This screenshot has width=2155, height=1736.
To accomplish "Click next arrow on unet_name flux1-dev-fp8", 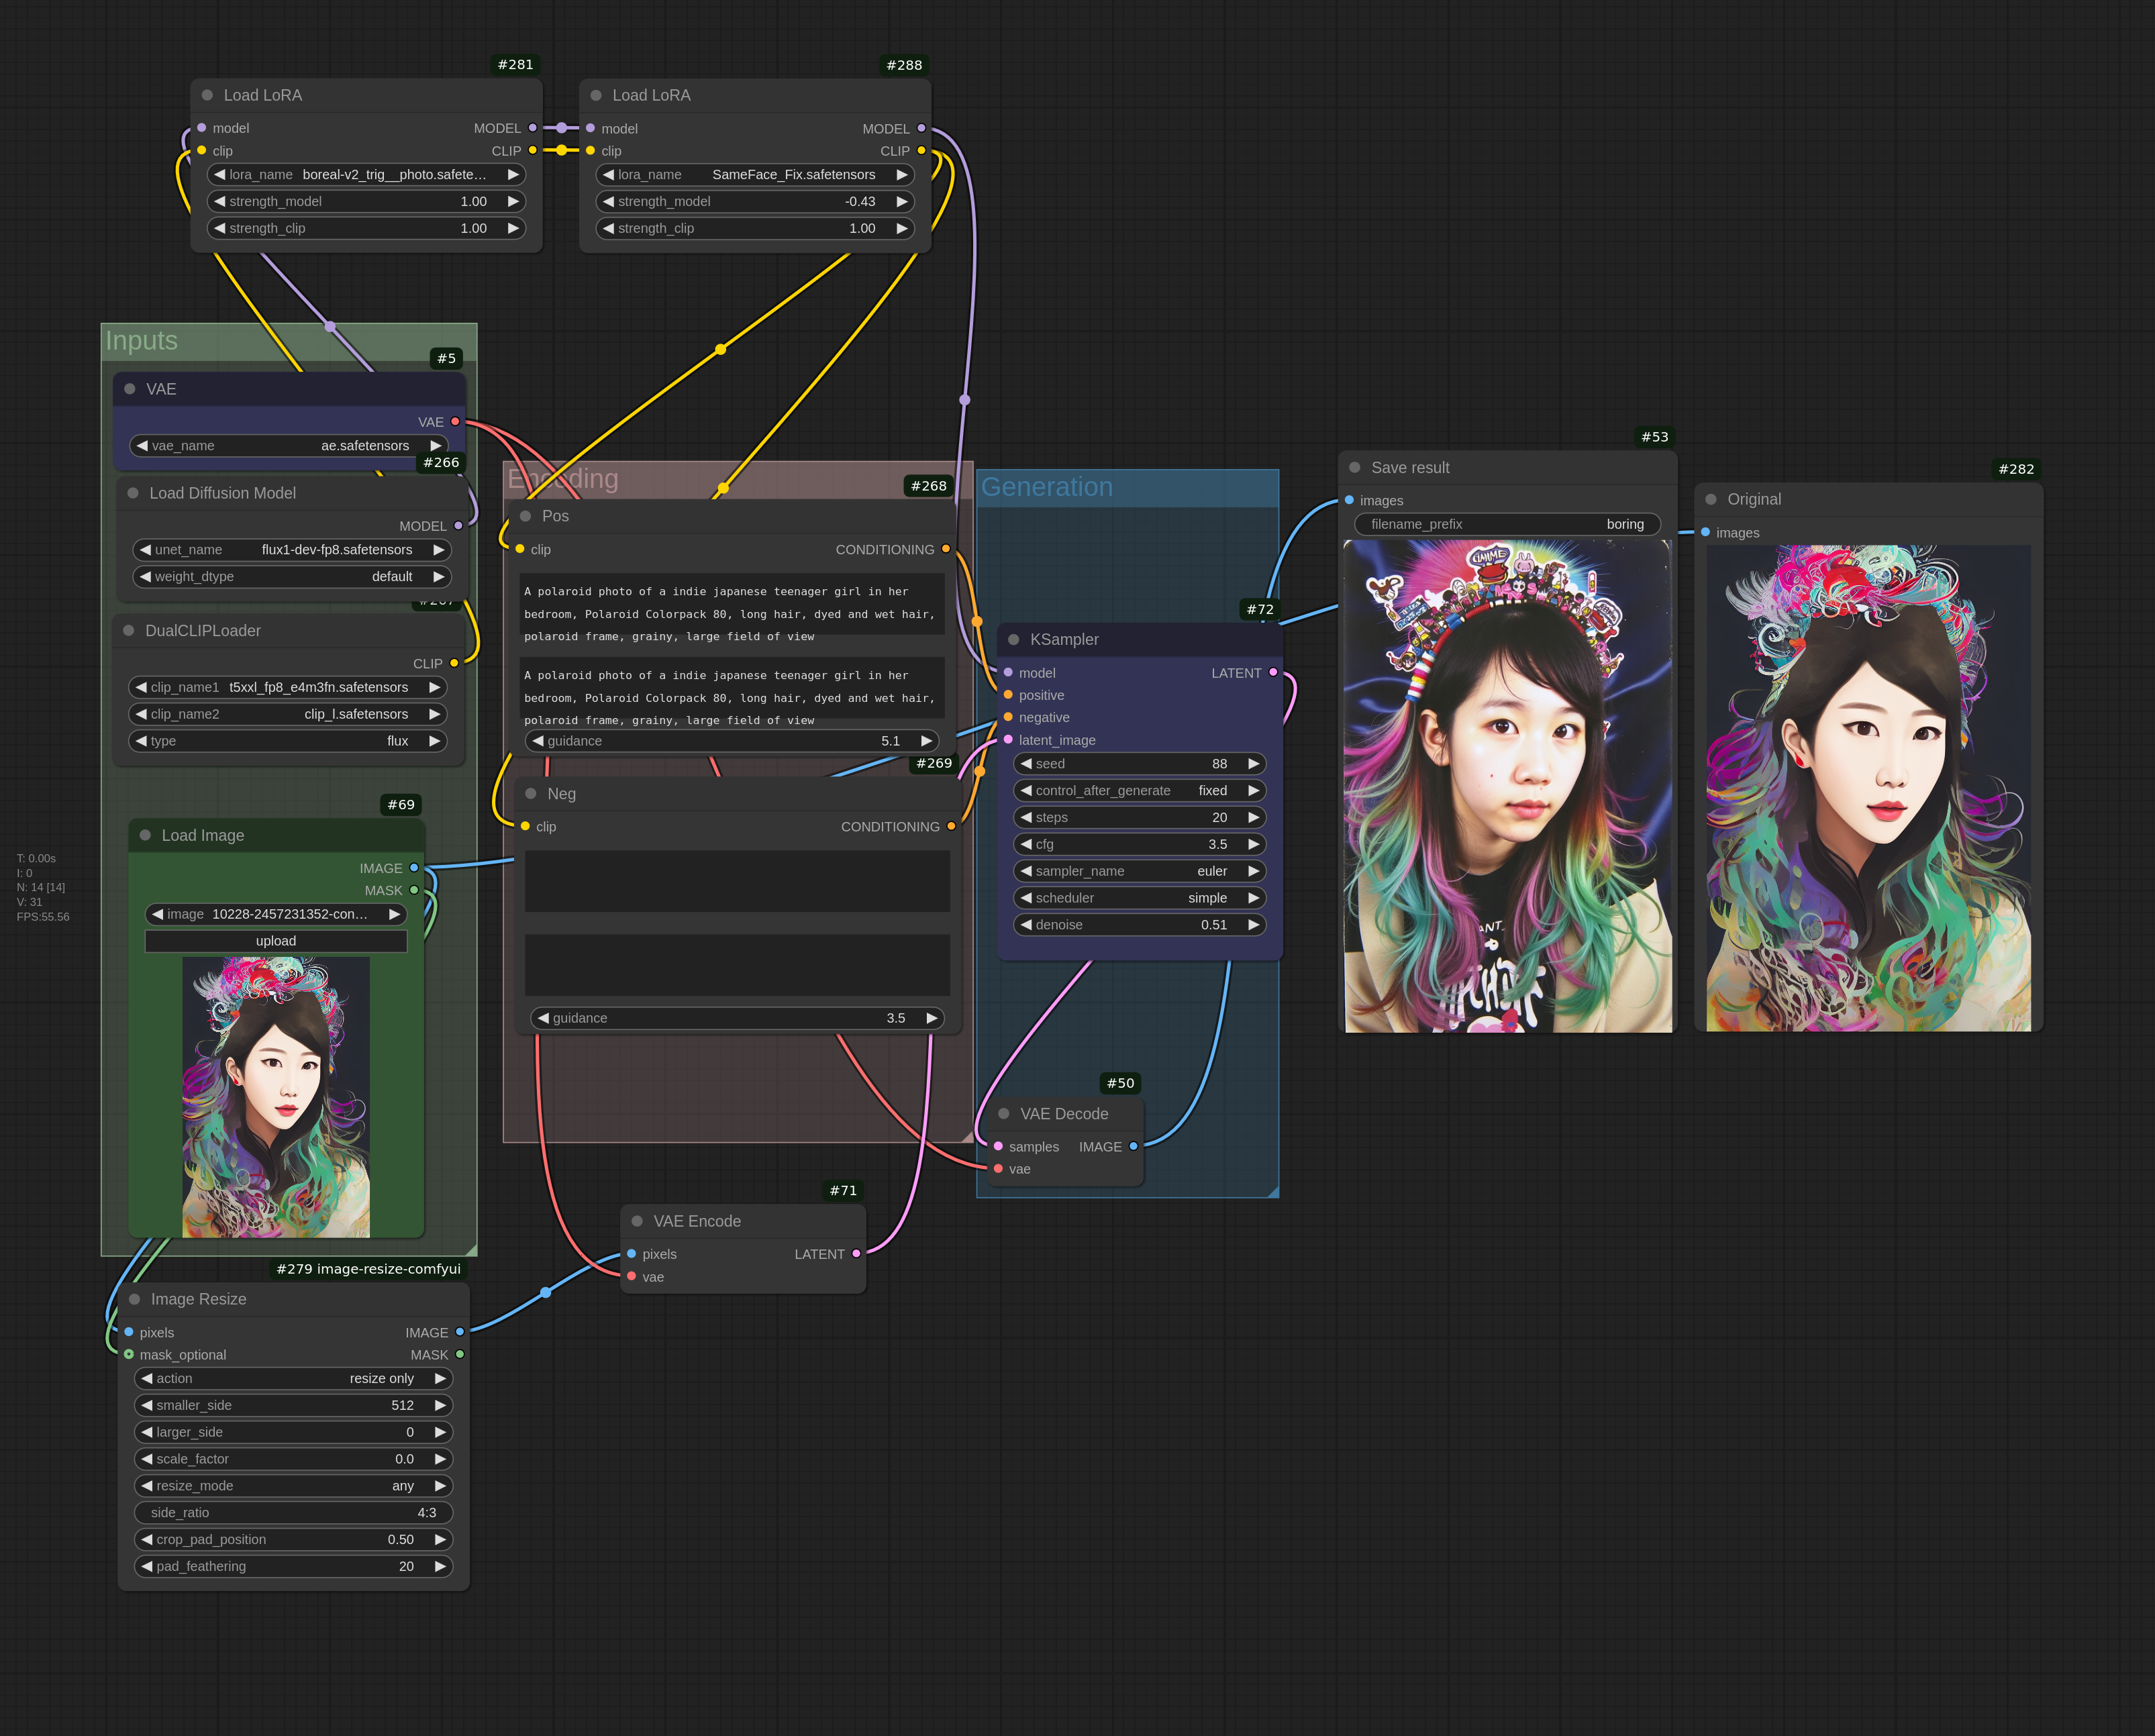I will click(438, 550).
